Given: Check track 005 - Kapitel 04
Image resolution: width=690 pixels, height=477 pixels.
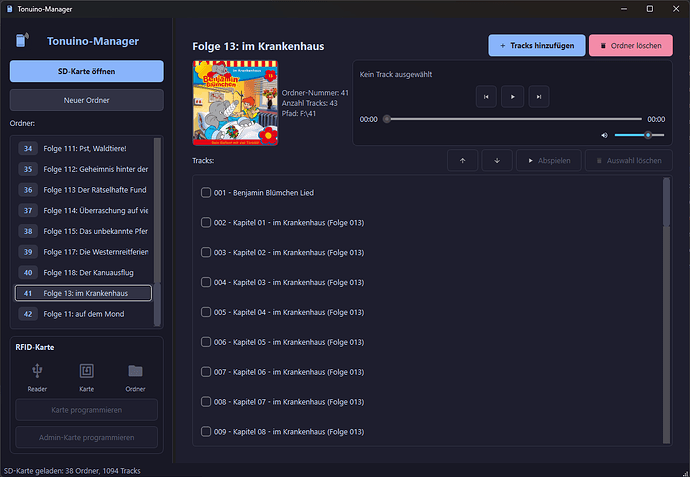Looking at the screenshot, I should click(206, 312).
